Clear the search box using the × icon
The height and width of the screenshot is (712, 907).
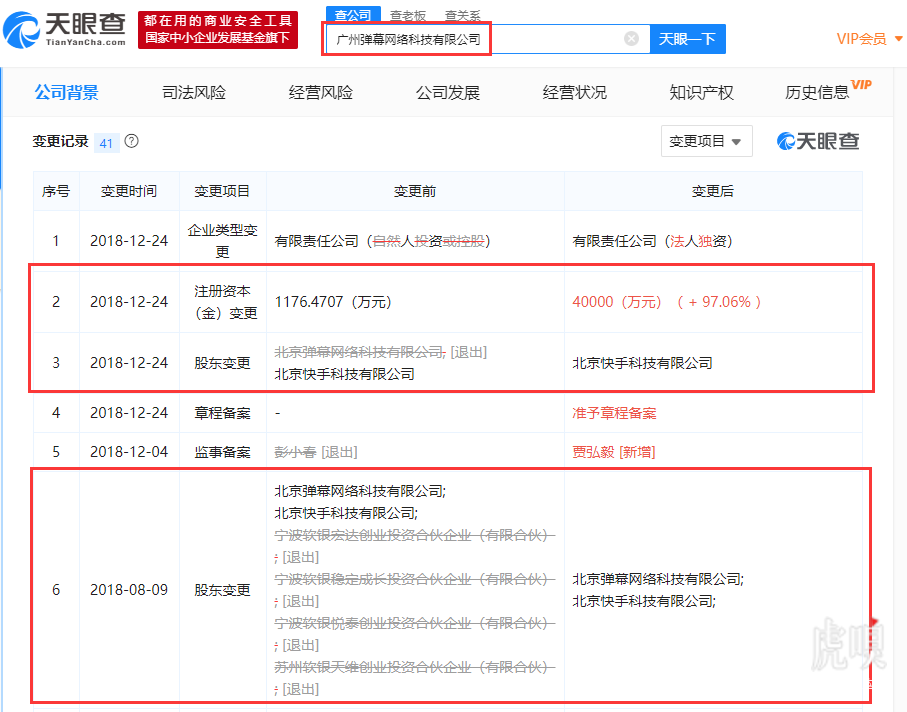pyautogui.click(x=631, y=38)
